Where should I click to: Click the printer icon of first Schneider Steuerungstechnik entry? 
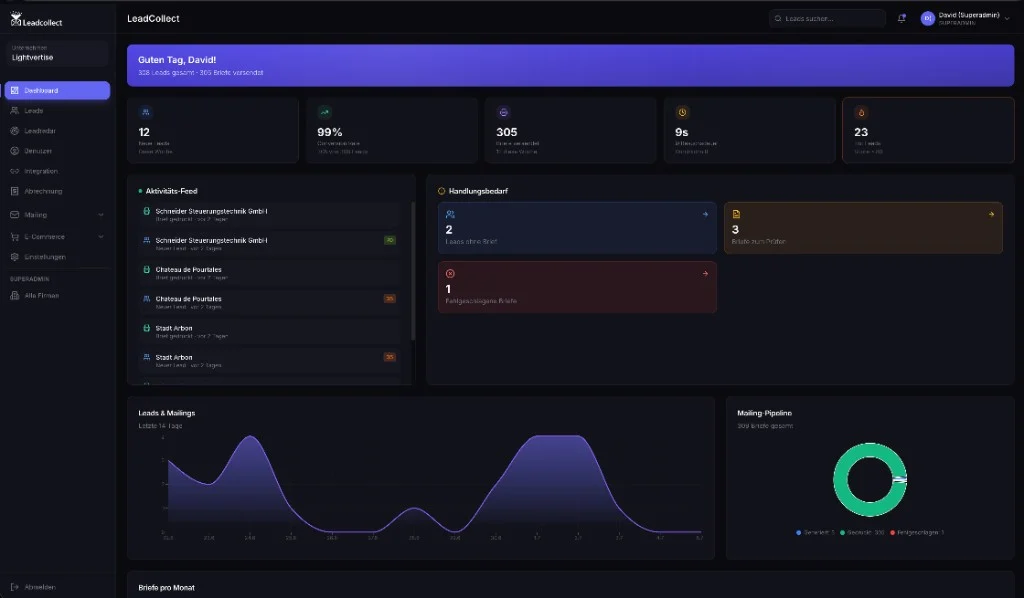146,212
